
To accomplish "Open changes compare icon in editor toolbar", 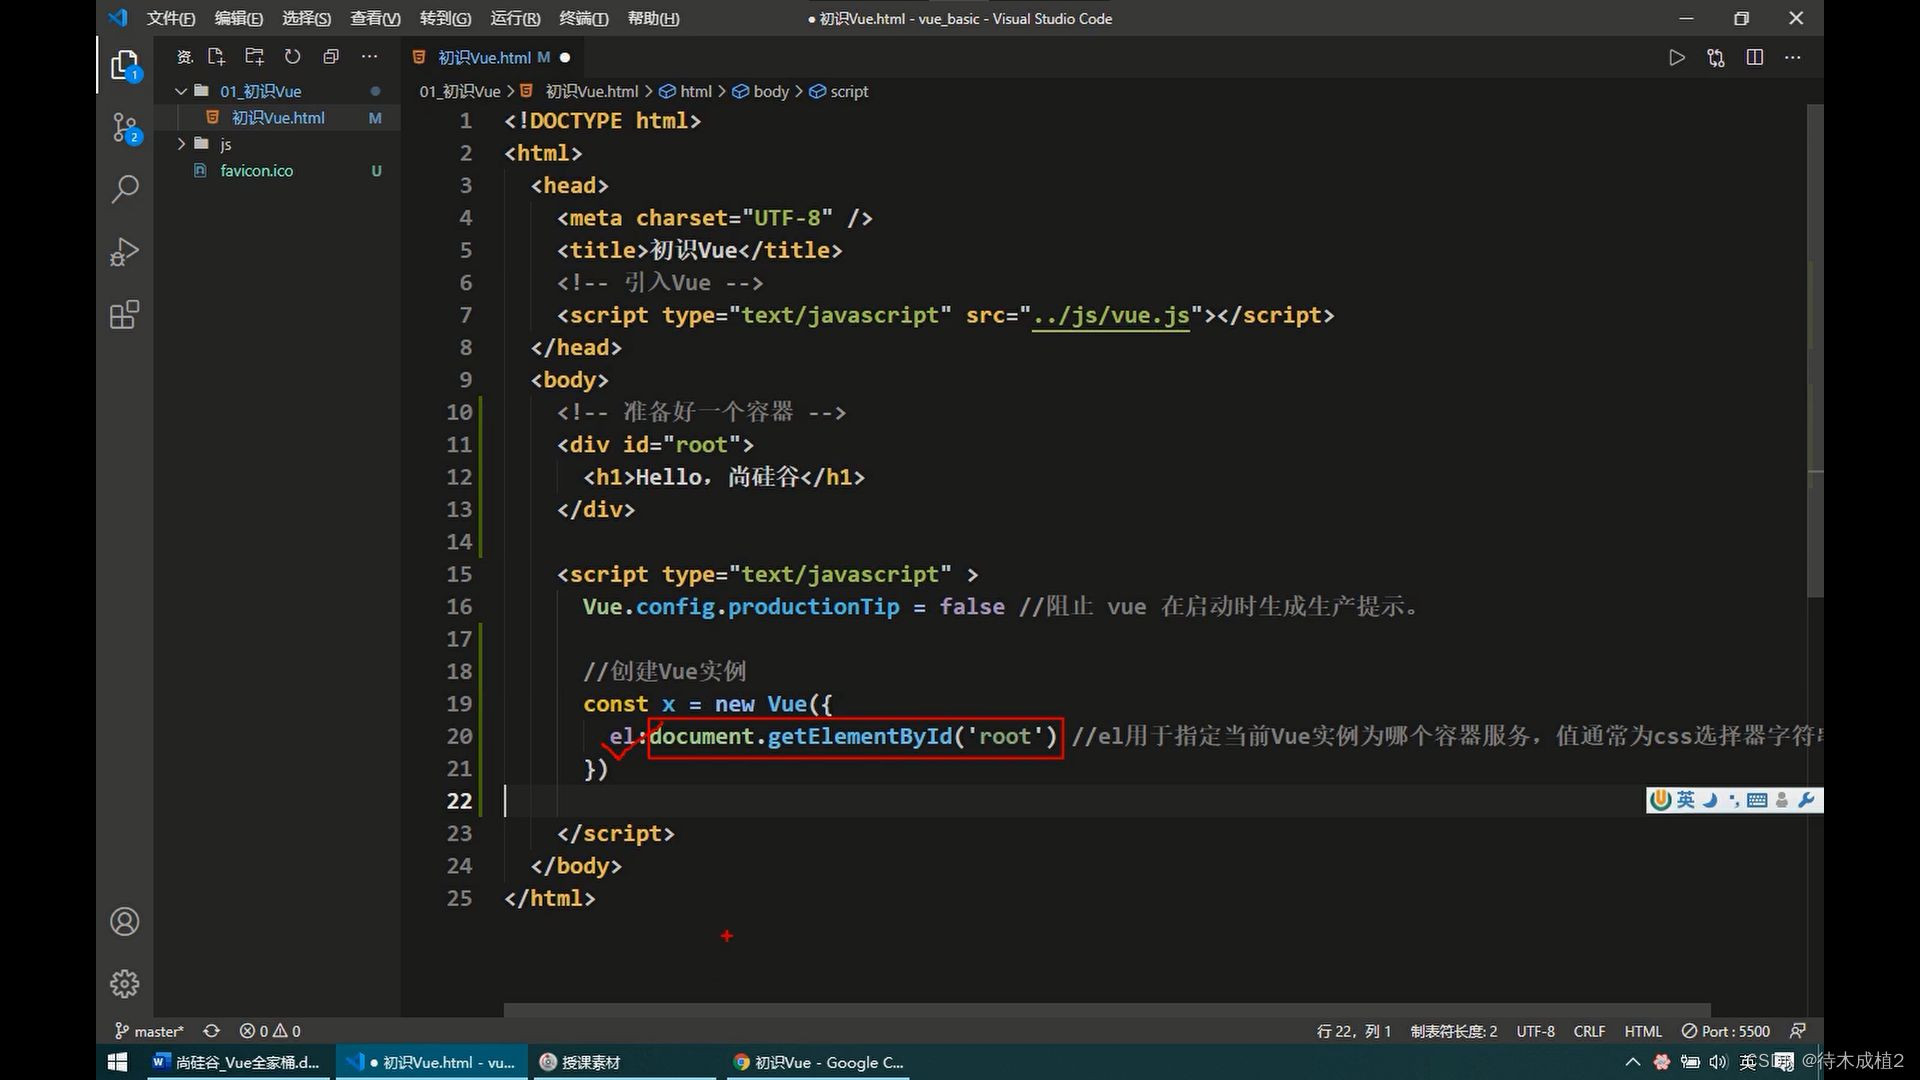I will pyautogui.click(x=1716, y=58).
